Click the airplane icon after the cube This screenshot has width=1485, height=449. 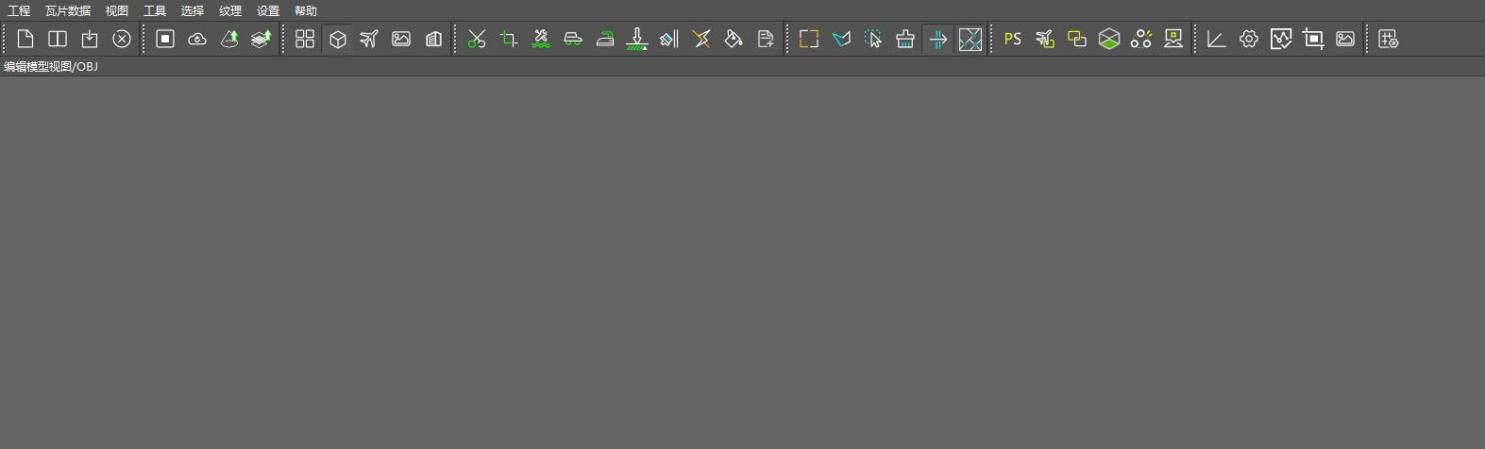[x=369, y=39]
